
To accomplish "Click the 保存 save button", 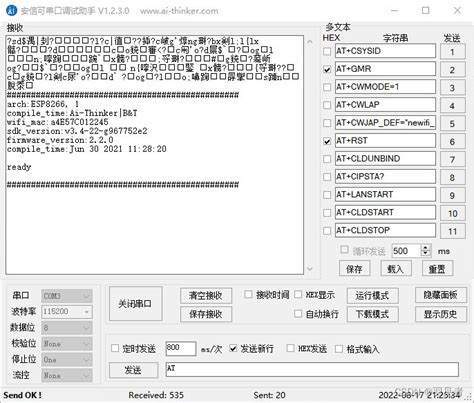I will pos(354,269).
